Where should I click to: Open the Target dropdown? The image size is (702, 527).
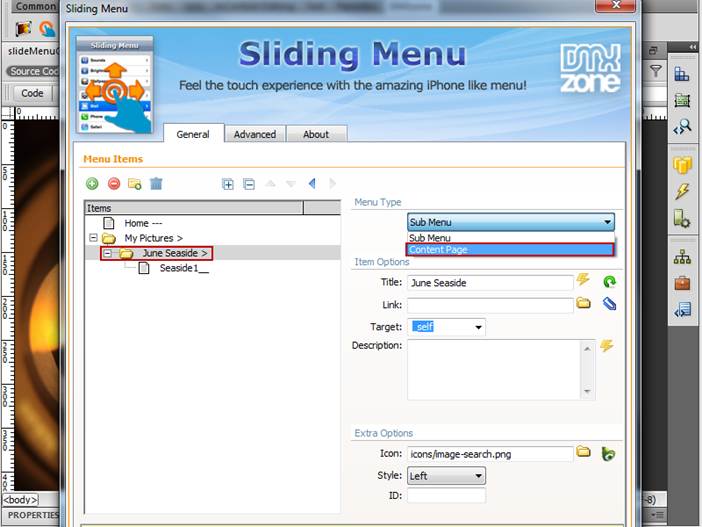pyautogui.click(x=478, y=327)
